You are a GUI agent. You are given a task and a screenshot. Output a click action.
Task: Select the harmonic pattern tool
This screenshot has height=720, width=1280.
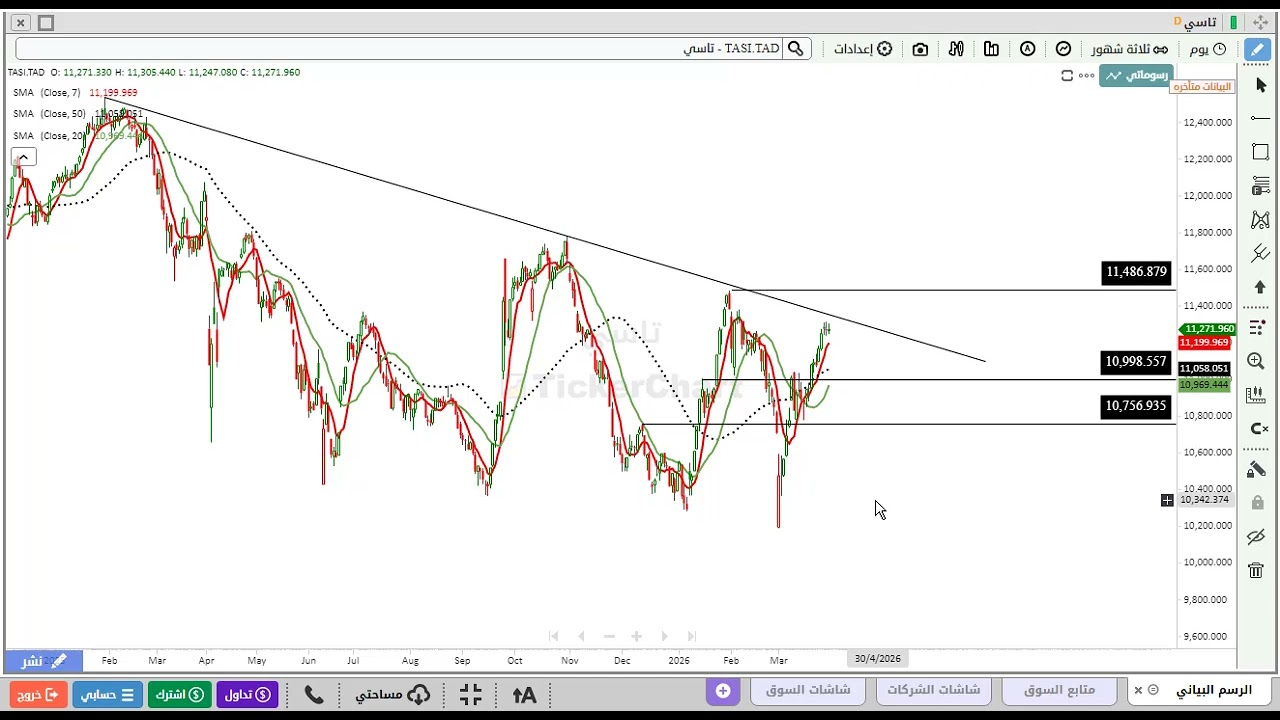click(1260, 220)
